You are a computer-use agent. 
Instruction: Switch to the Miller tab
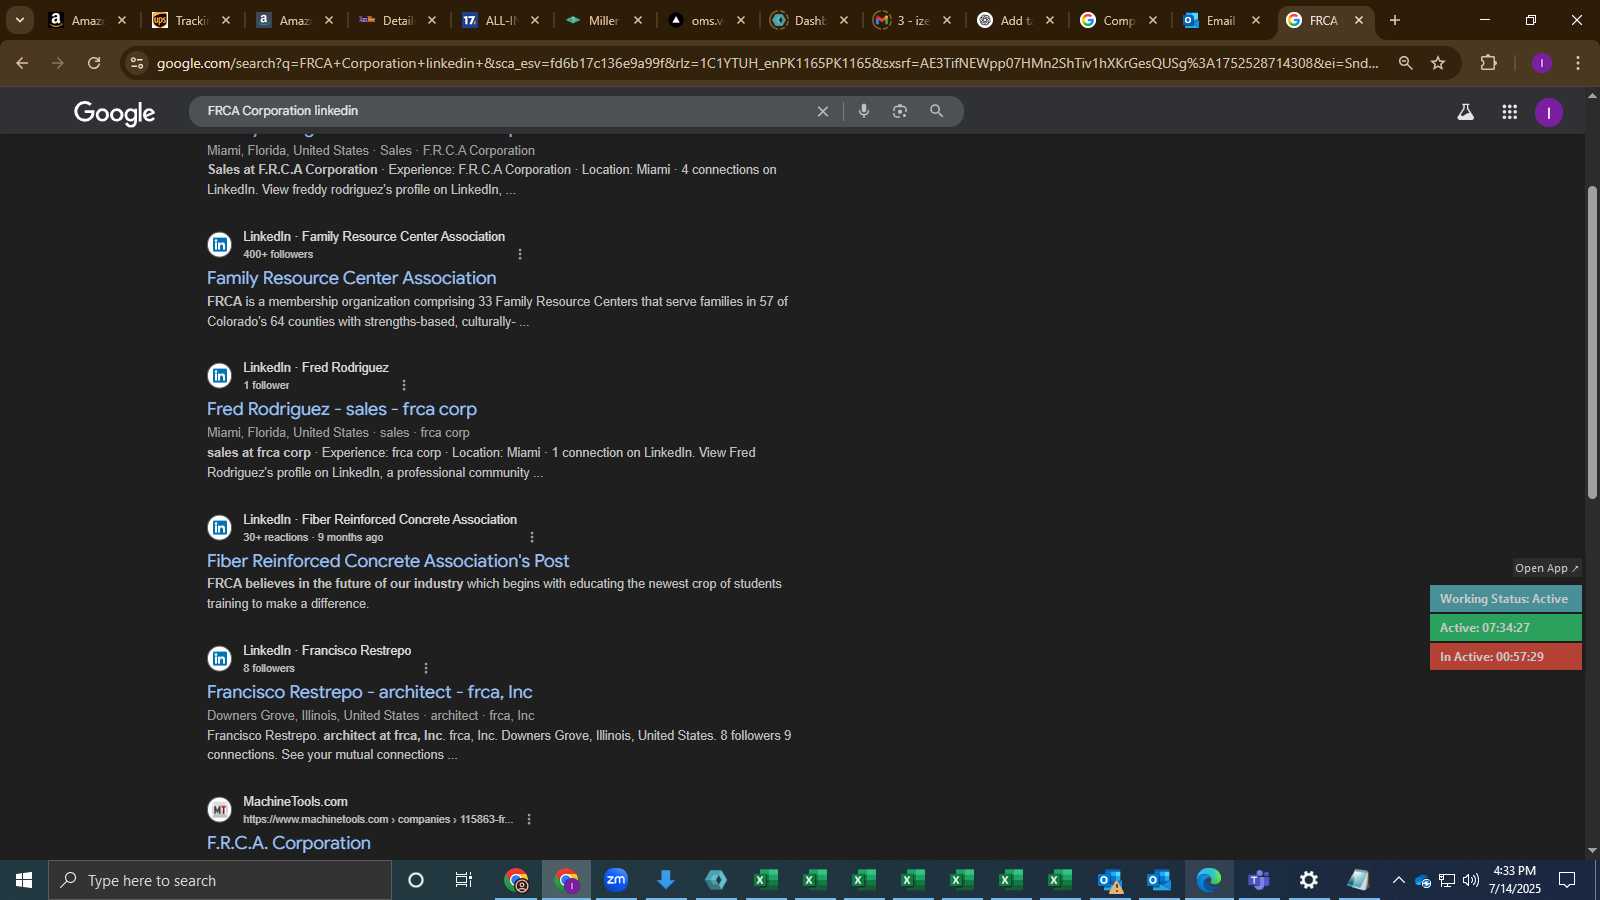coord(604,20)
